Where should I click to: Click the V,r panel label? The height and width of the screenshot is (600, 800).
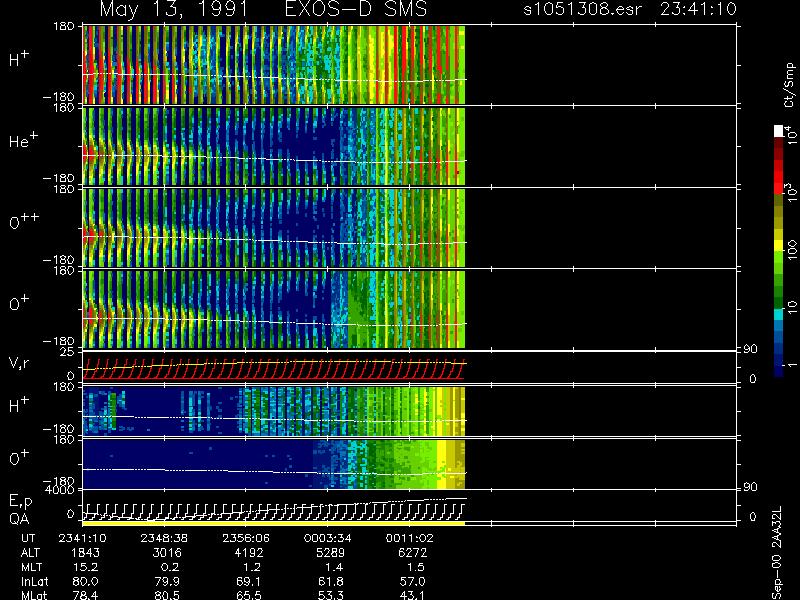[19, 363]
